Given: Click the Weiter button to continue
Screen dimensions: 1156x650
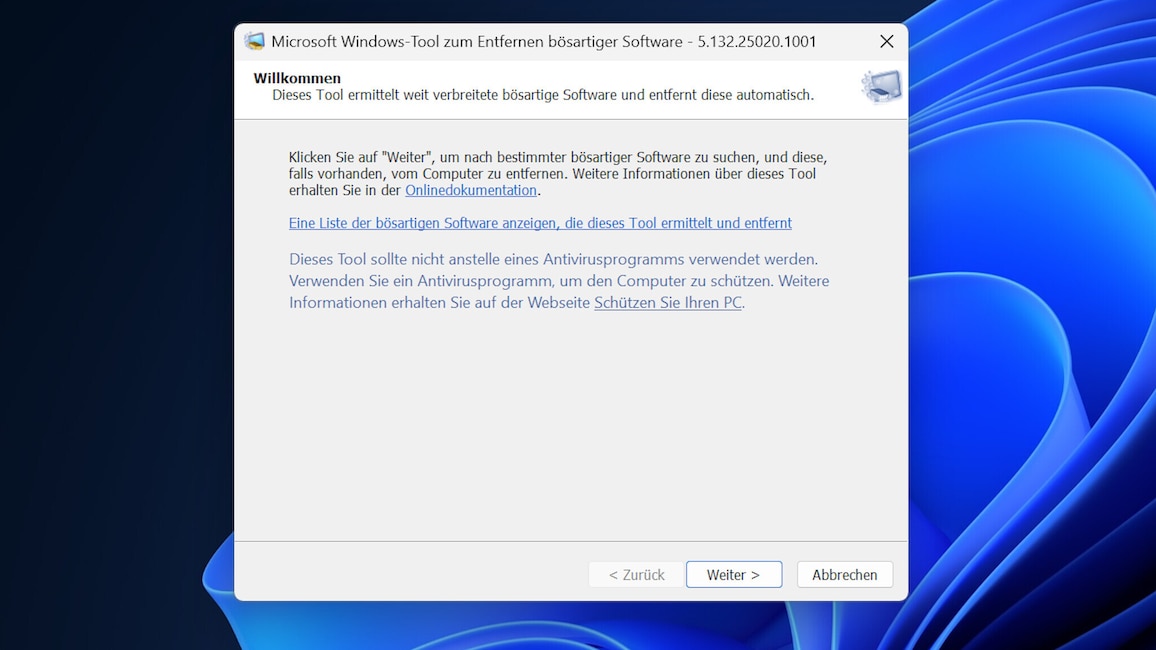Looking at the screenshot, I should click(x=734, y=575).
